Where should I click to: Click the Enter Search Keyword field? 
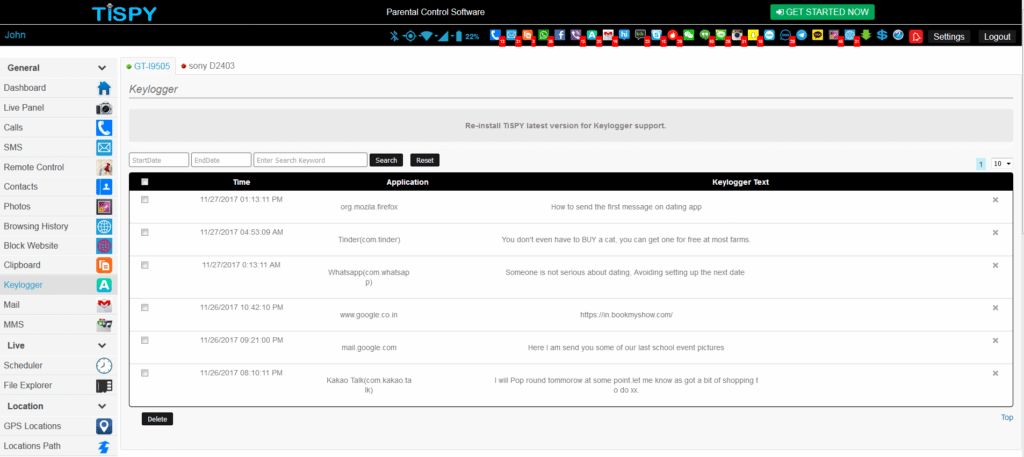click(310, 160)
